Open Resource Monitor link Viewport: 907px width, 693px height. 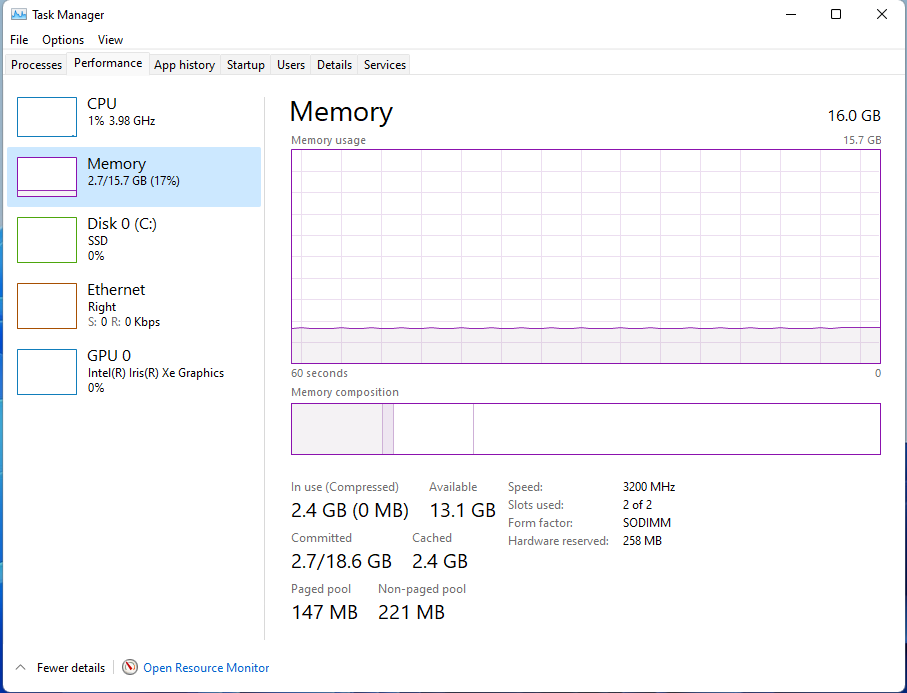coord(207,668)
